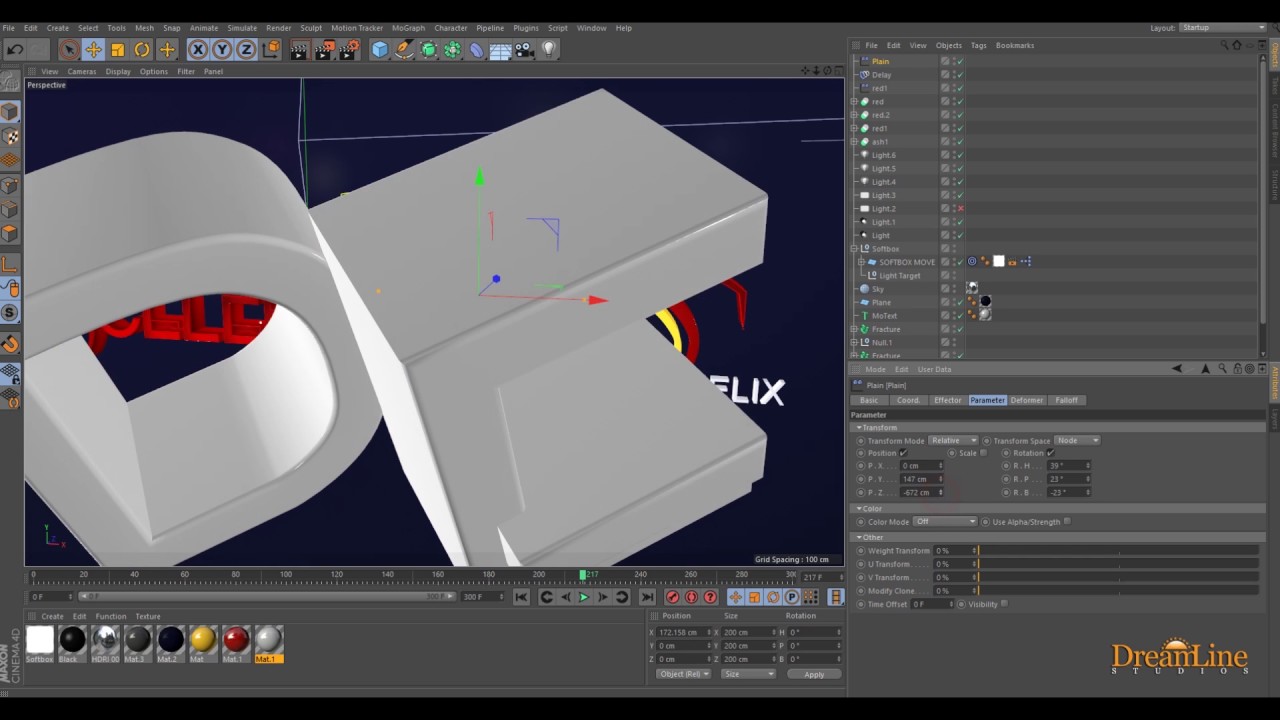Click Render View clapperboard icon
Screen dimensions: 1280x720
coord(299,49)
